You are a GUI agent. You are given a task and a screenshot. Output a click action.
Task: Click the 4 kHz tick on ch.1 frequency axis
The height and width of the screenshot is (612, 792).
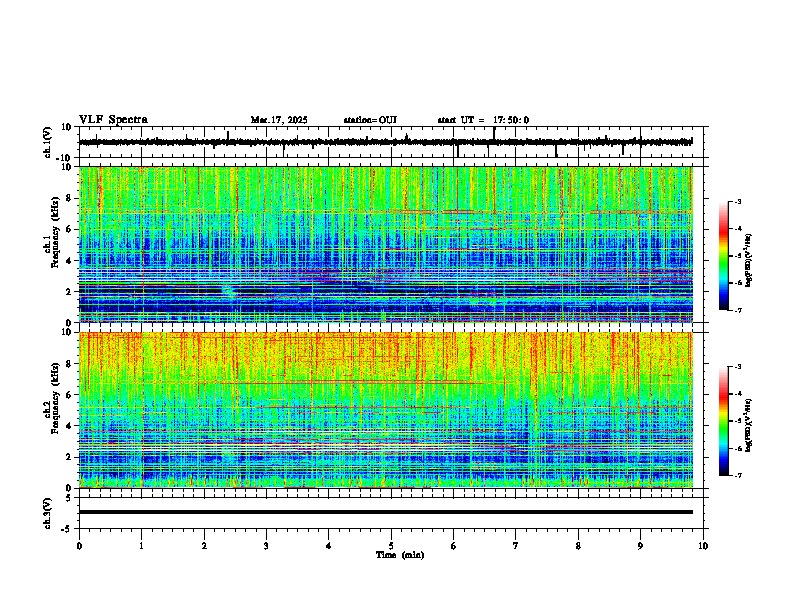pos(70,261)
